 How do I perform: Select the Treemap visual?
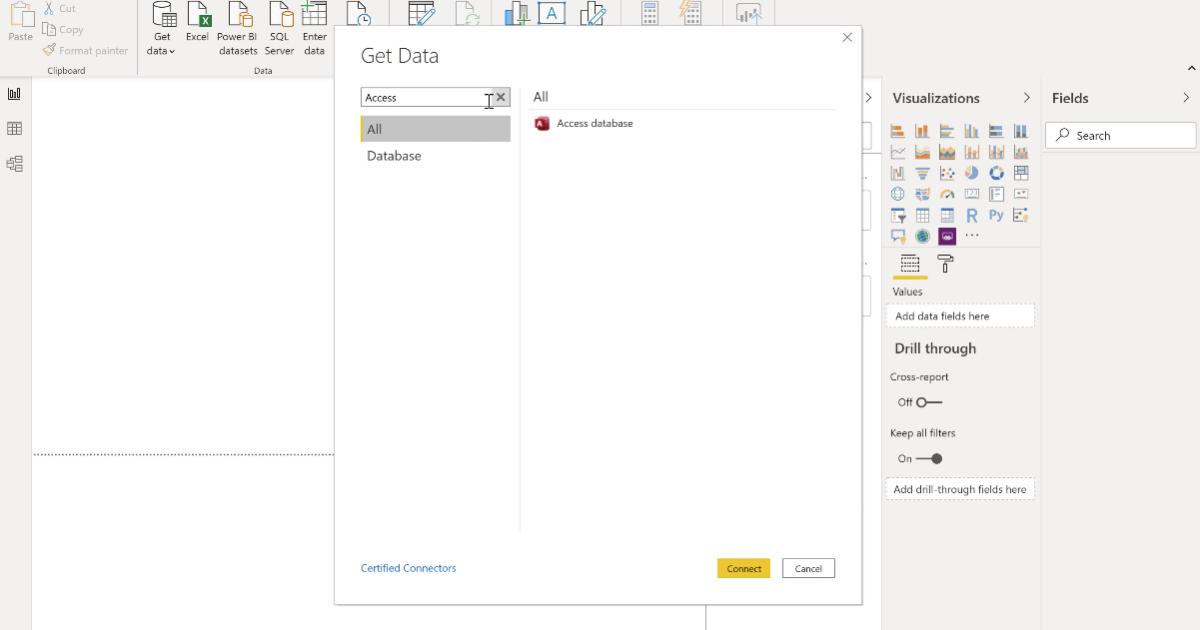pyautogui.click(x=1020, y=173)
